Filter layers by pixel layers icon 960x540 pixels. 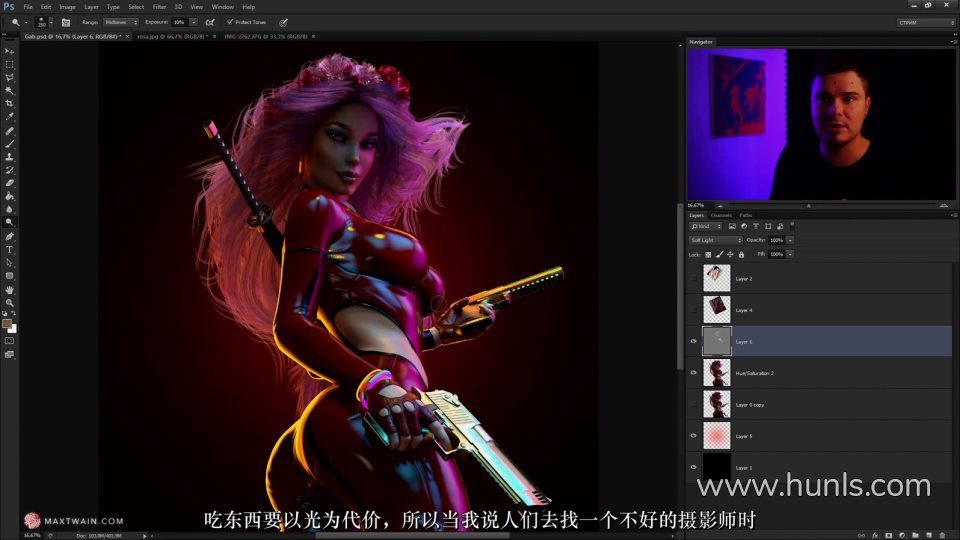click(732, 227)
